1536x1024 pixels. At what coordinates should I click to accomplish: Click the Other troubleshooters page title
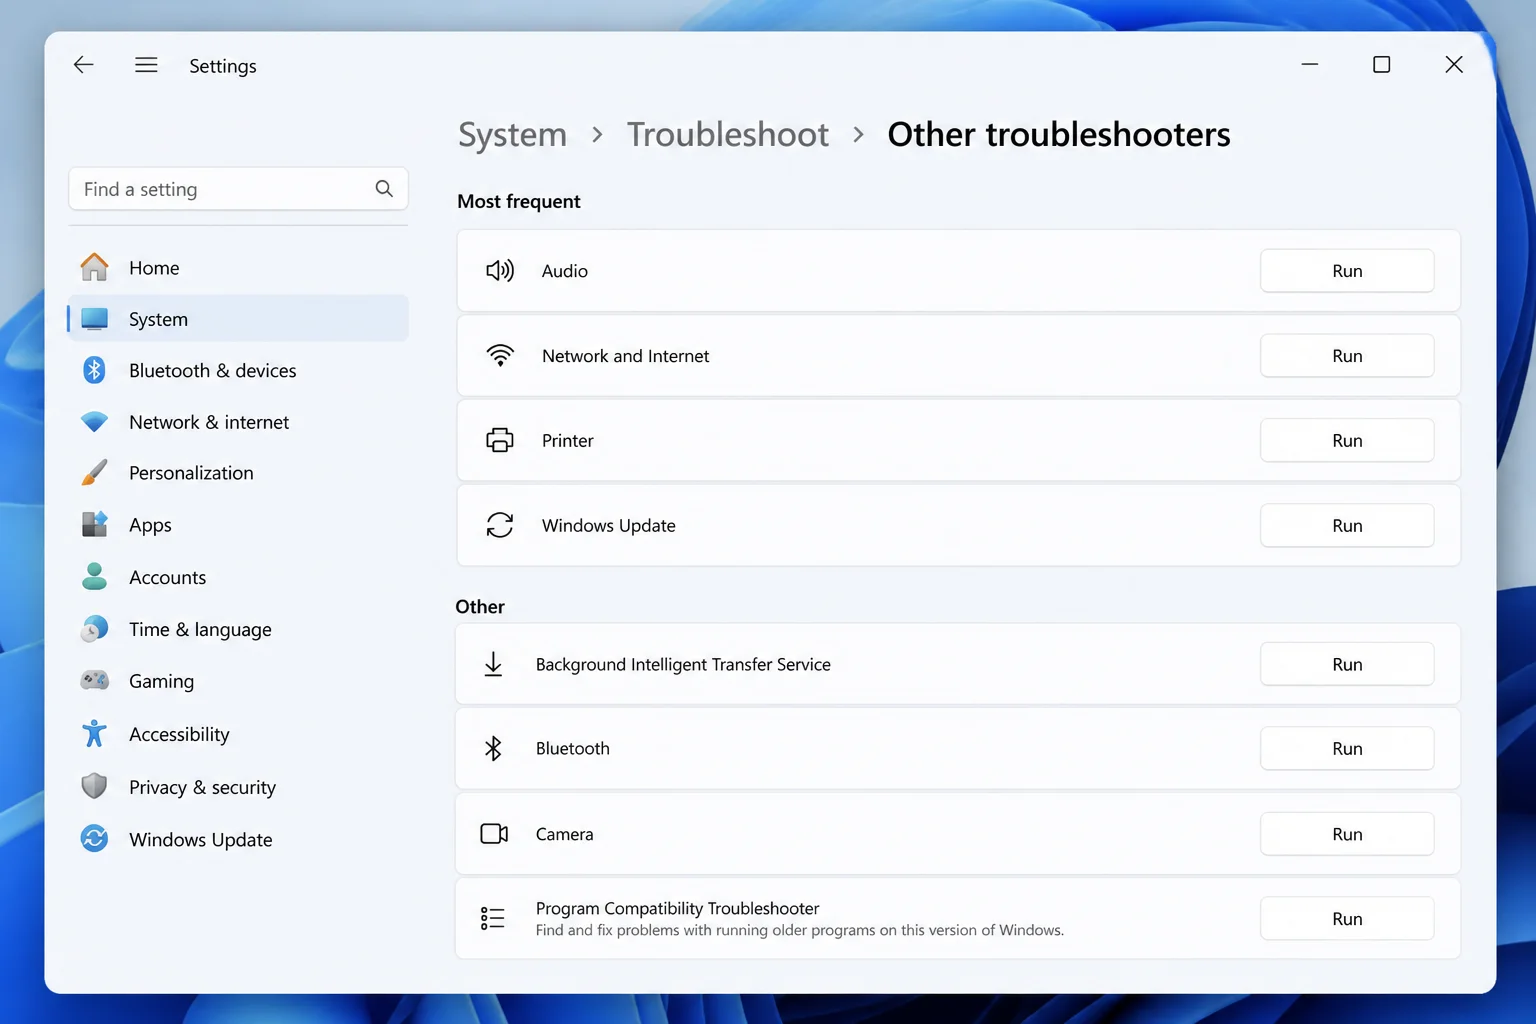[1059, 134]
